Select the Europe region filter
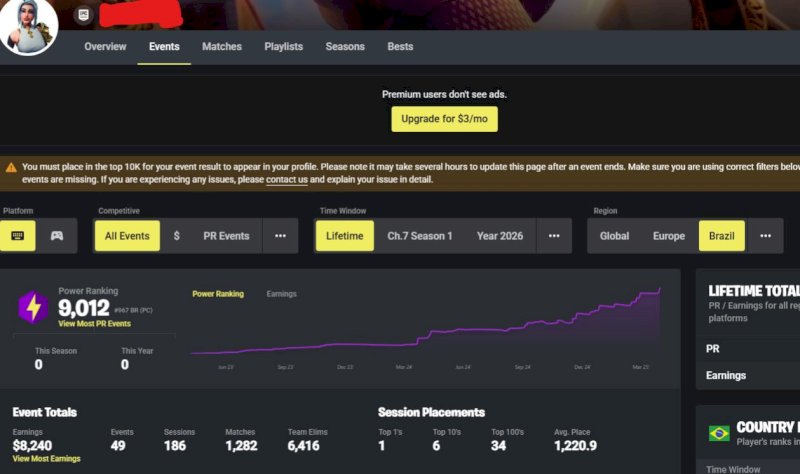 (669, 236)
